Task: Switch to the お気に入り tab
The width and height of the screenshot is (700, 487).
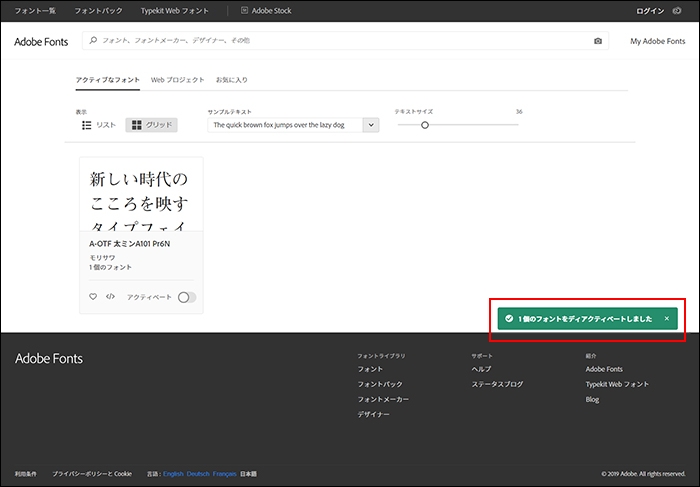Action: coord(231,80)
